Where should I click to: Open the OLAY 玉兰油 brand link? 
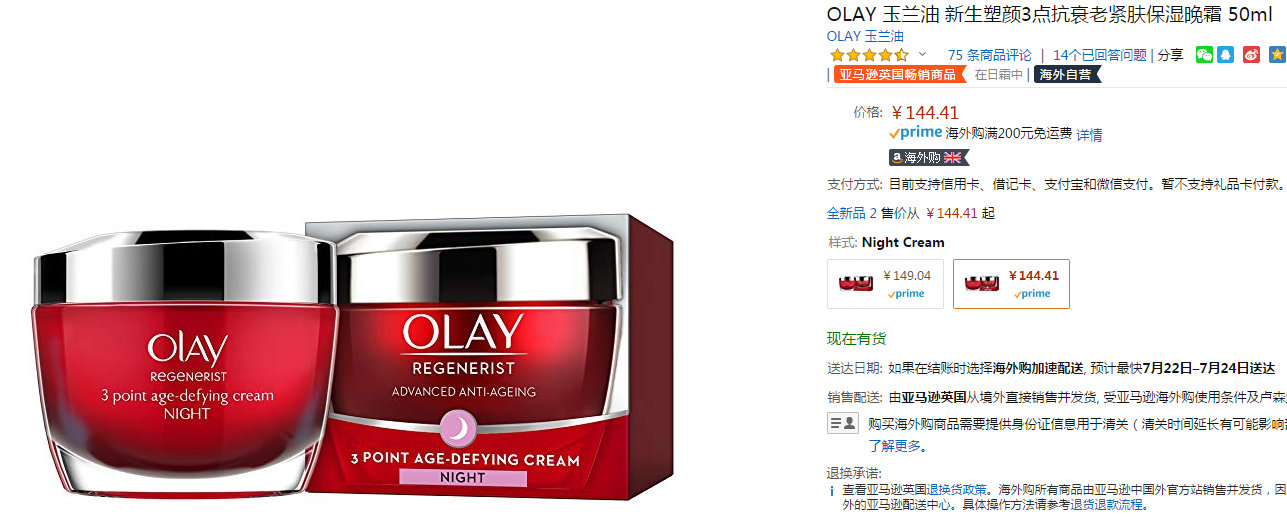865,36
